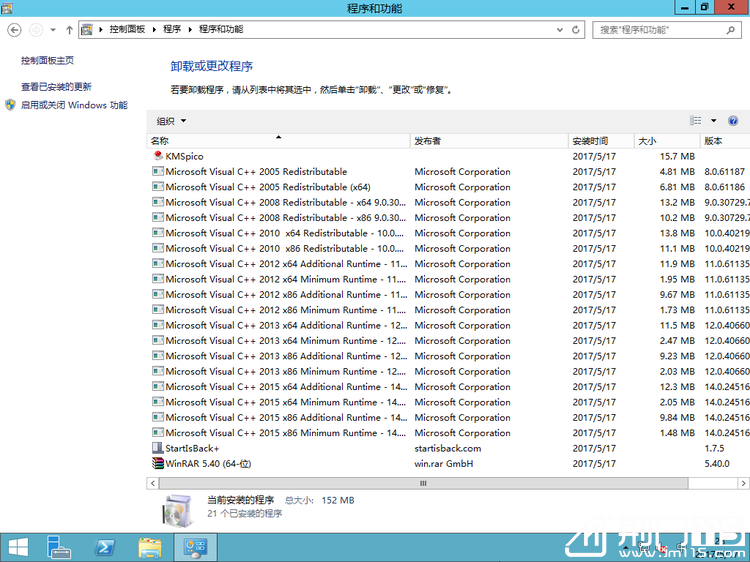The height and width of the screenshot is (562, 750).
Task: Click the win.rar GmbH publisher cell
Action: [443, 463]
